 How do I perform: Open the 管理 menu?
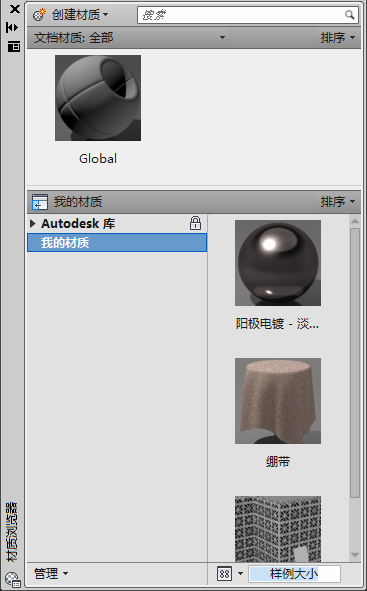click(x=51, y=574)
